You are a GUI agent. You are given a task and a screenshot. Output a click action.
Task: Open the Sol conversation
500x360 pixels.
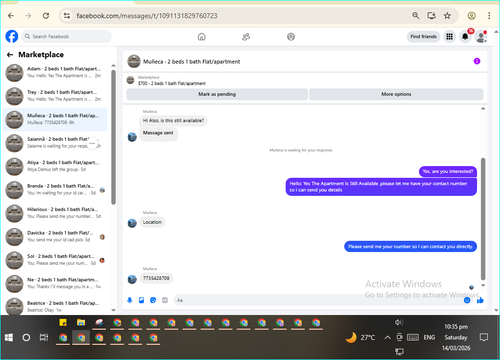(x=55, y=260)
